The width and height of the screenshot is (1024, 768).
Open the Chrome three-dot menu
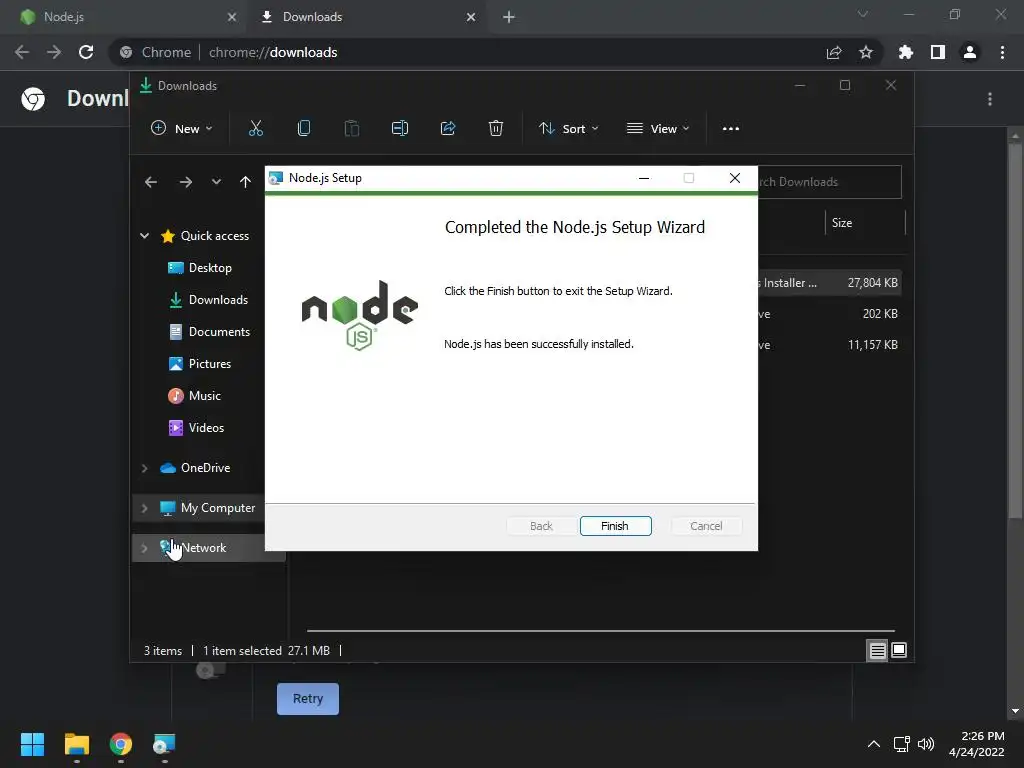tap(1002, 52)
